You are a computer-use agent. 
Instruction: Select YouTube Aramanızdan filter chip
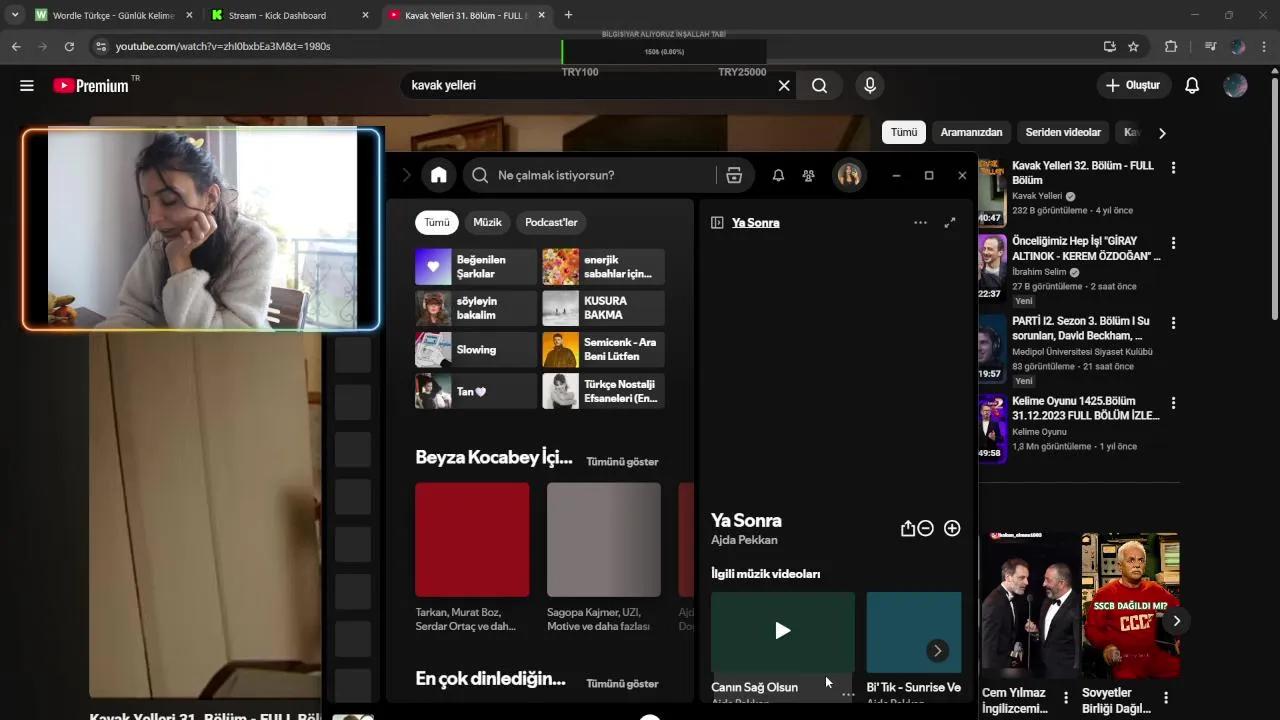(x=971, y=132)
